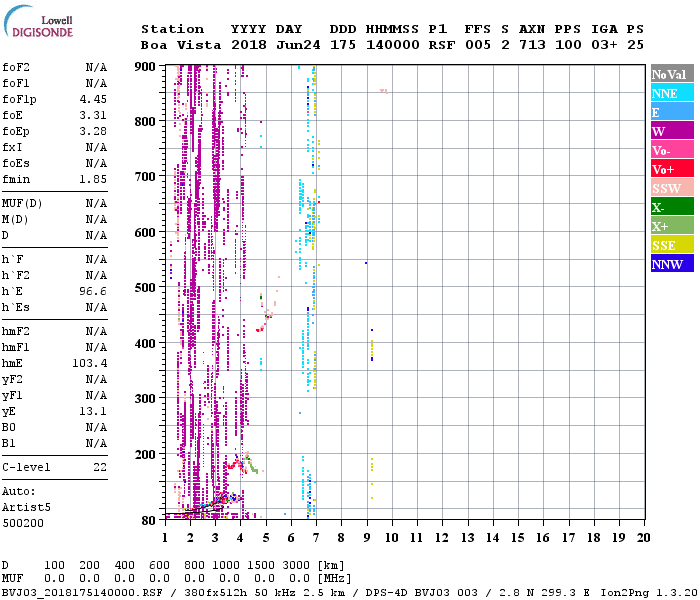Select the X+ light green legend swatch

coord(672,225)
